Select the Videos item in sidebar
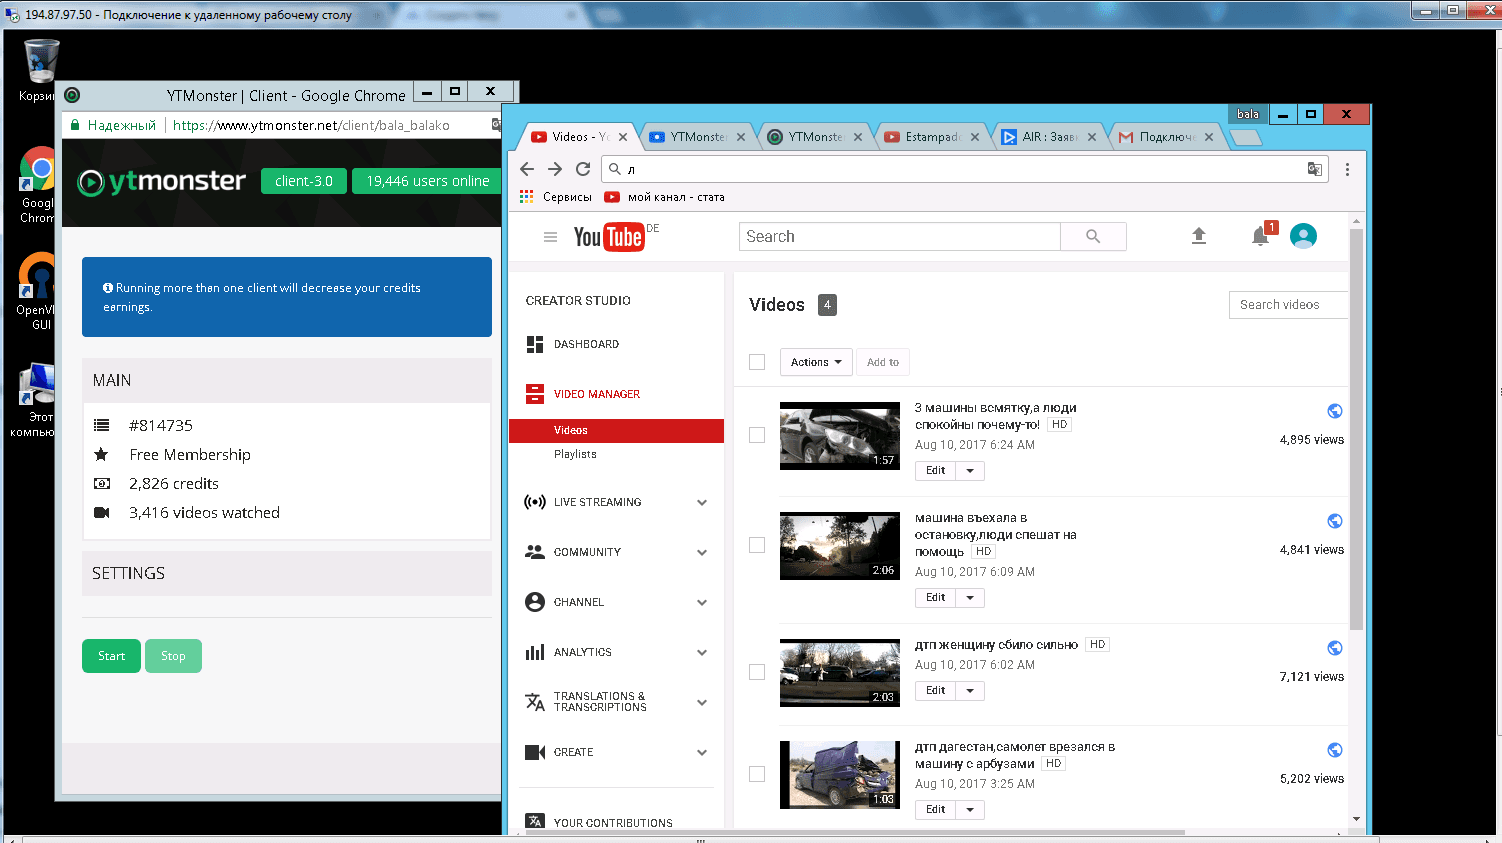This screenshot has width=1502, height=843. click(x=616, y=430)
